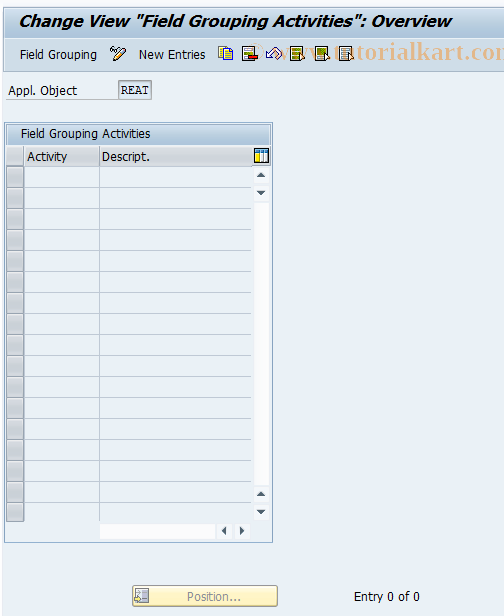Click first row Activity cell

62,177
